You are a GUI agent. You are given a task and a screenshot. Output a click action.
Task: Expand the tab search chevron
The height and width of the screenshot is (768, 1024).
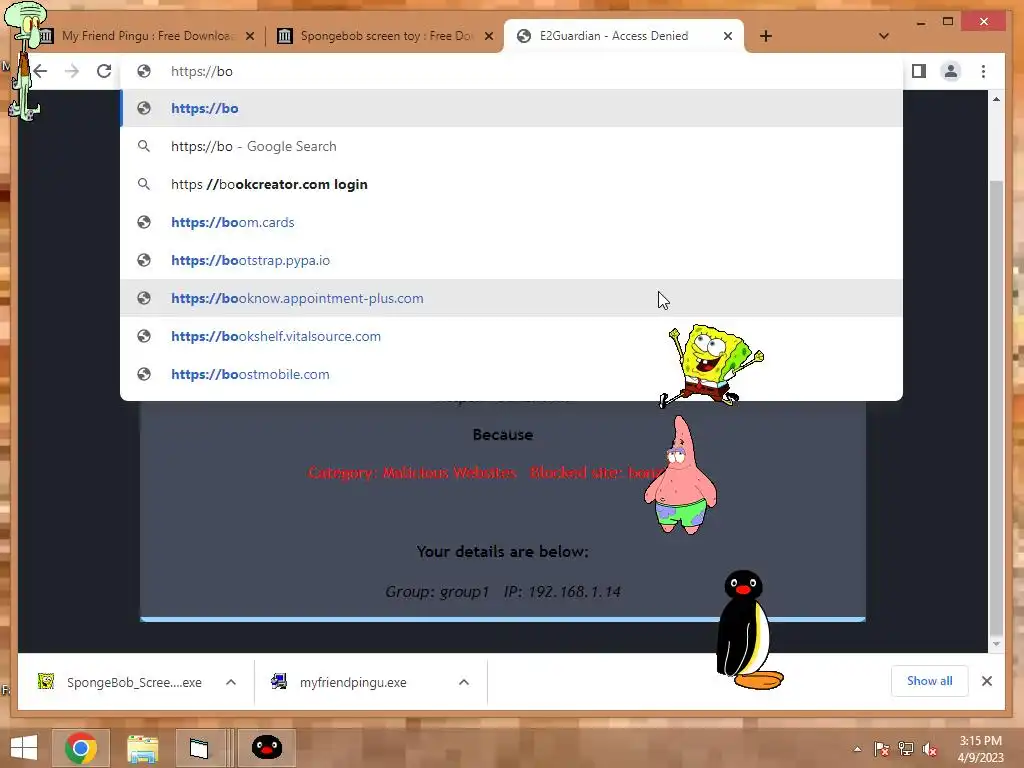point(884,36)
